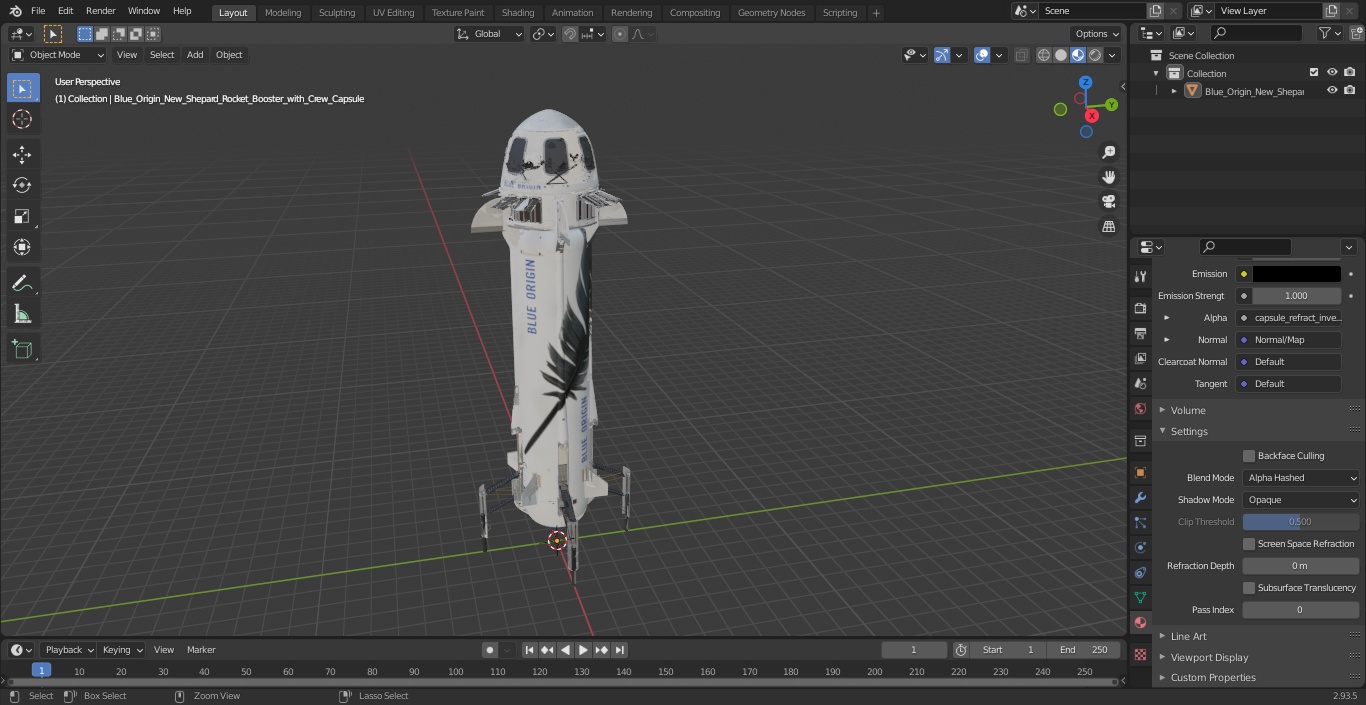Toggle Collection exclude checkbox in outliner
The image size is (1366, 705).
click(x=1314, y=73)
